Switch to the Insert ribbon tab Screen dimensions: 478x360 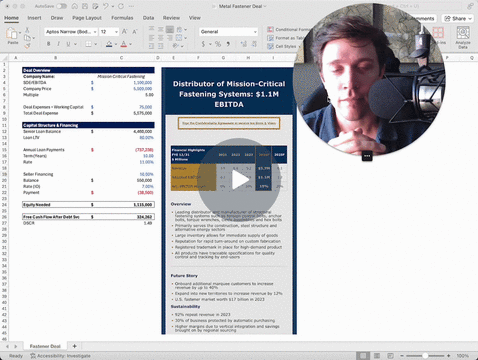(x=34, y=18)
